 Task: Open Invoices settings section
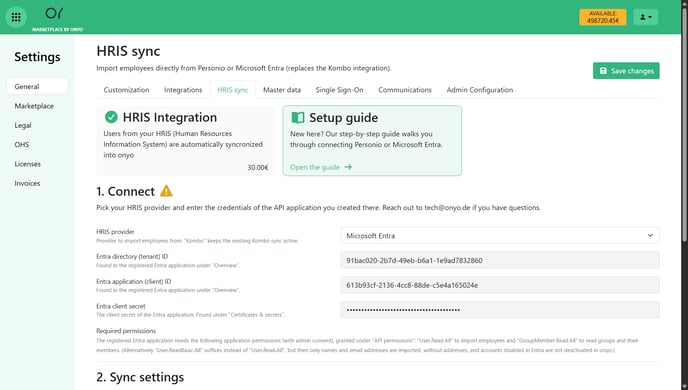coord(27,183)
